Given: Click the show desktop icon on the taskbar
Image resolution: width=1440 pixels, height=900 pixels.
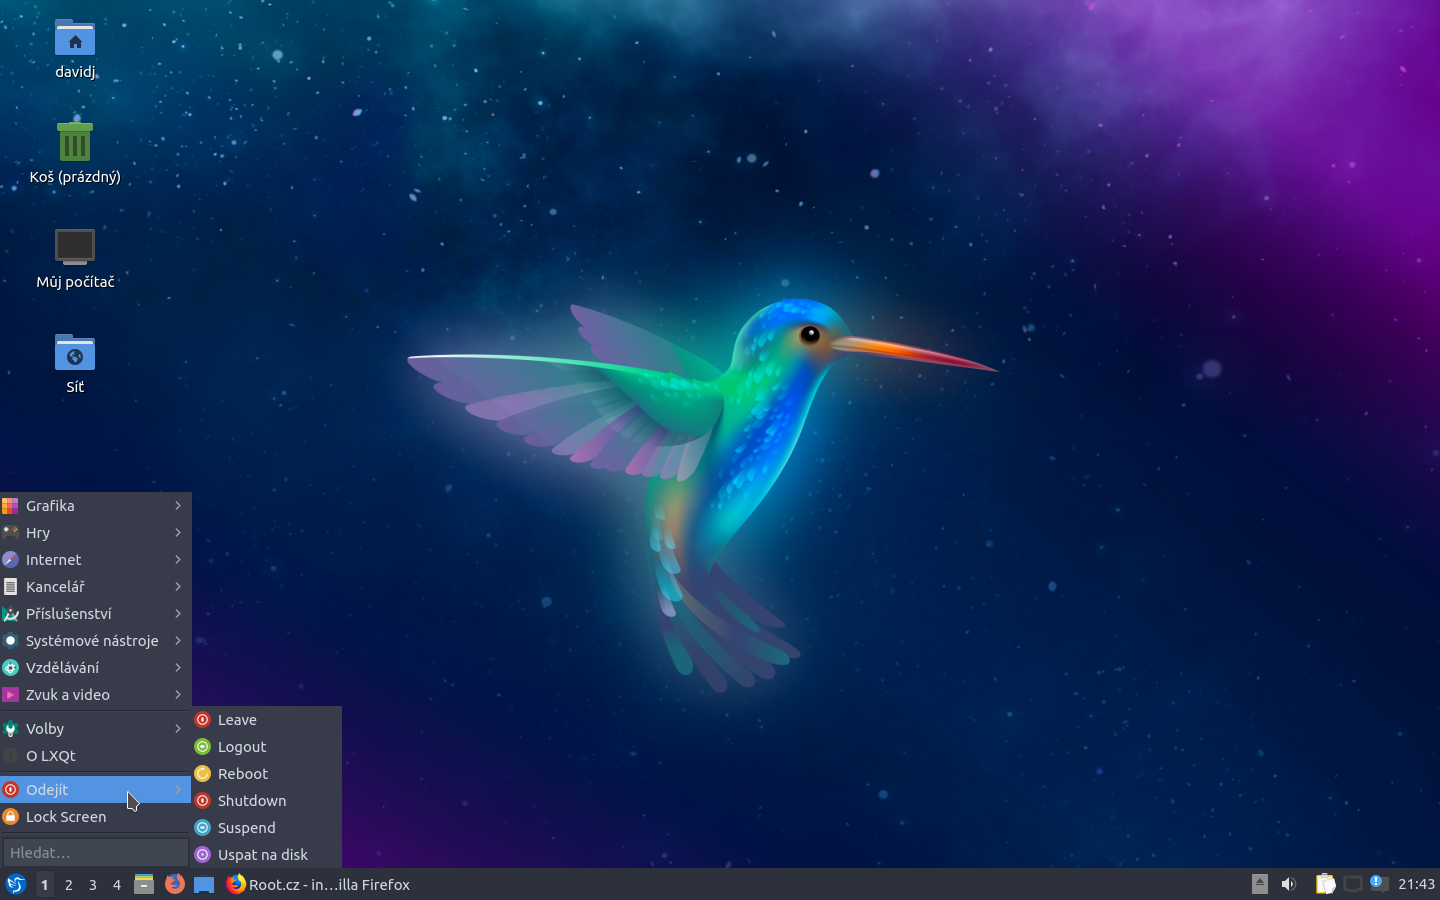Looking at the screenshot, I should pyautogui.click(x=205, y=885).
